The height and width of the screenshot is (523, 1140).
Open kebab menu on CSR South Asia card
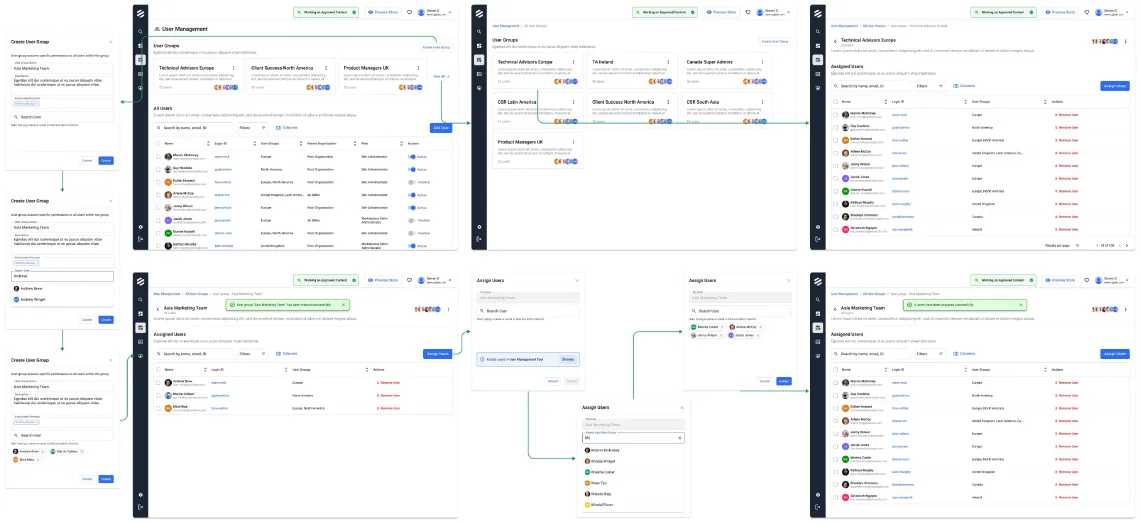(x=762, y=103)
